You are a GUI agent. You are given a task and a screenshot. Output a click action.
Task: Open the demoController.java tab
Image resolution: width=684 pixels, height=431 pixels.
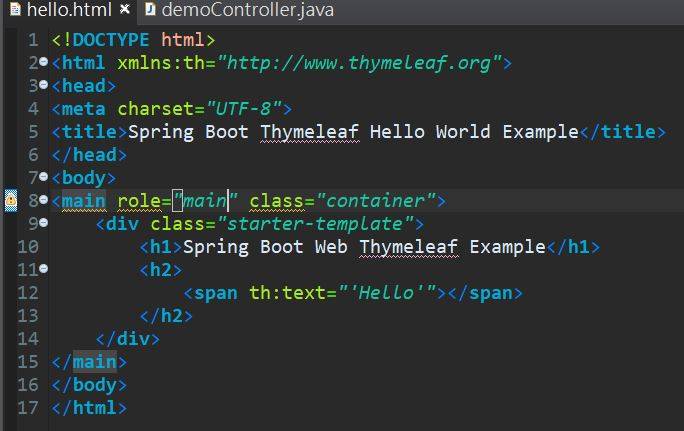[247, 10]
